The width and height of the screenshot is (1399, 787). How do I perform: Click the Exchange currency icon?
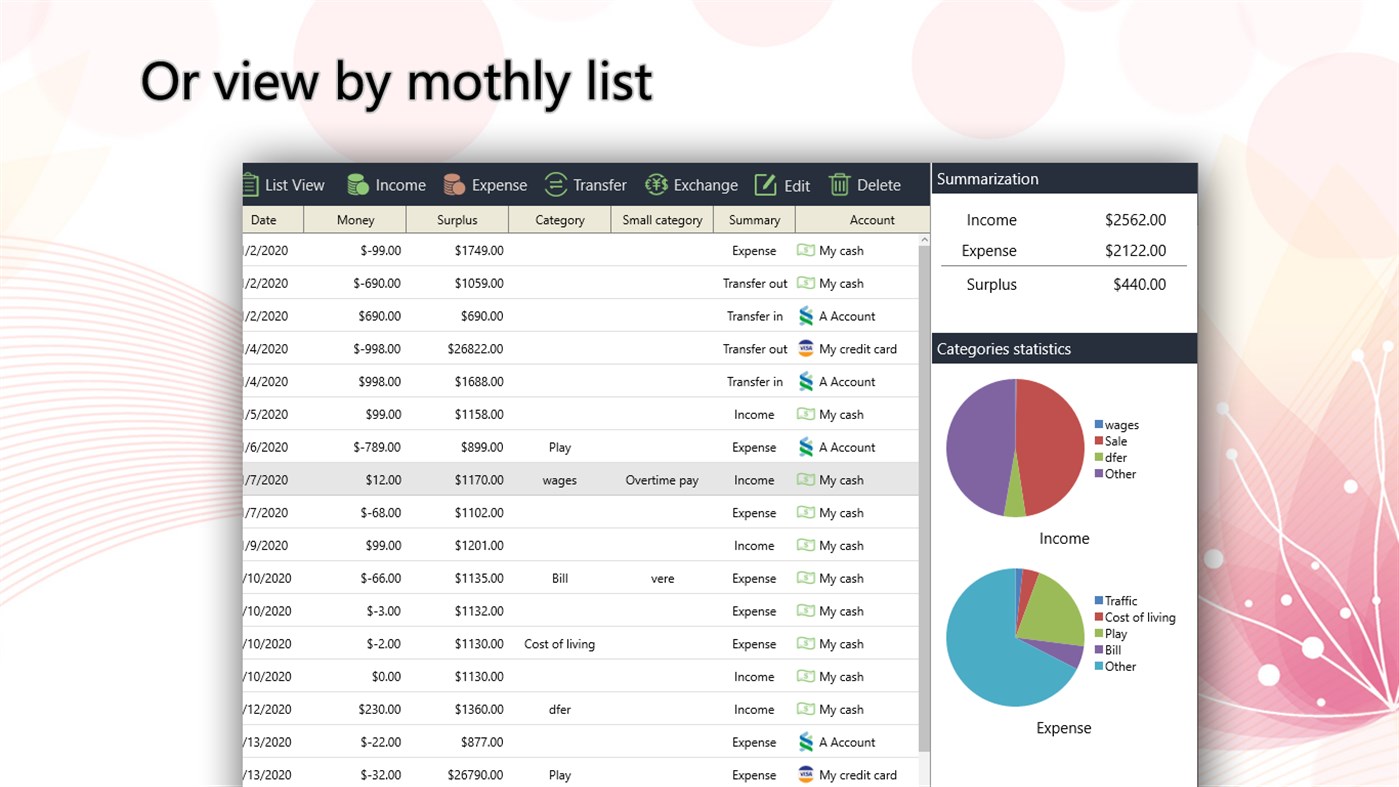click(656, 184)
